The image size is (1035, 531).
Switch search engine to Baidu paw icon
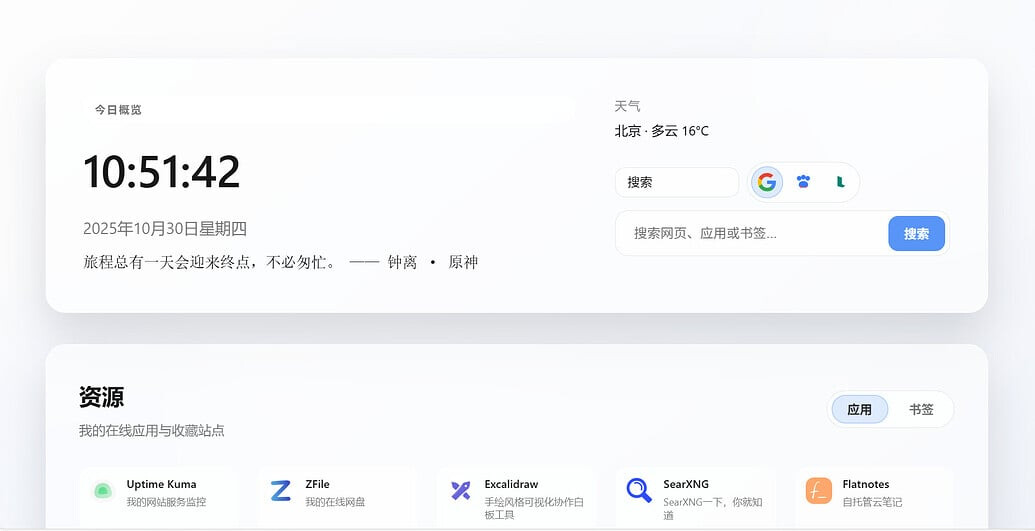coord(804,182)
